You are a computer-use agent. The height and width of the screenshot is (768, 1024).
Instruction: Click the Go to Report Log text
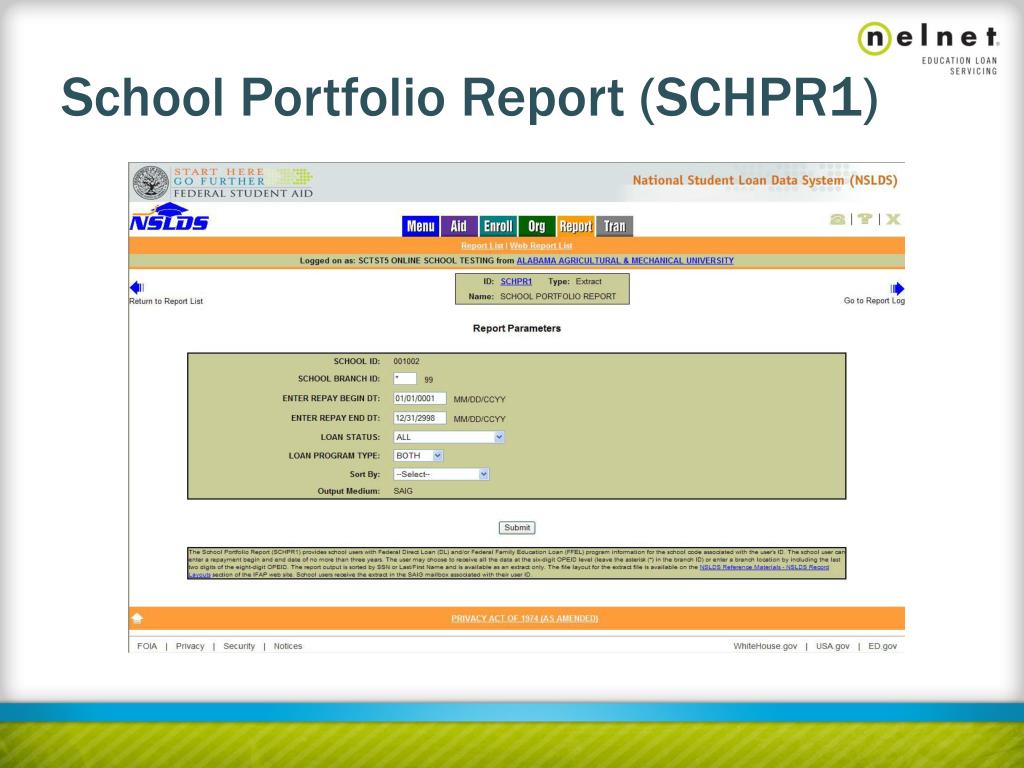(x=874, y=300)
